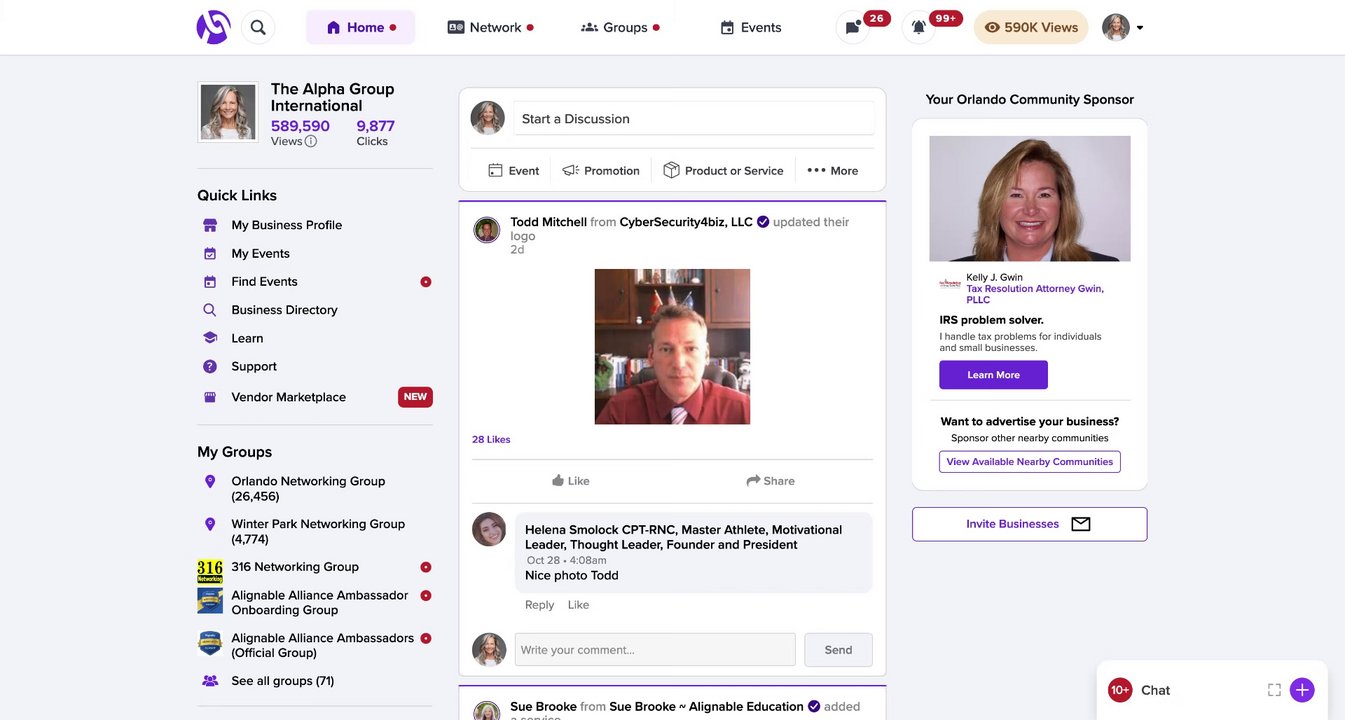The height and width of the screenshot is (720, 1345).
Task: Switch to the Network tab
Action: click(490, 27)
